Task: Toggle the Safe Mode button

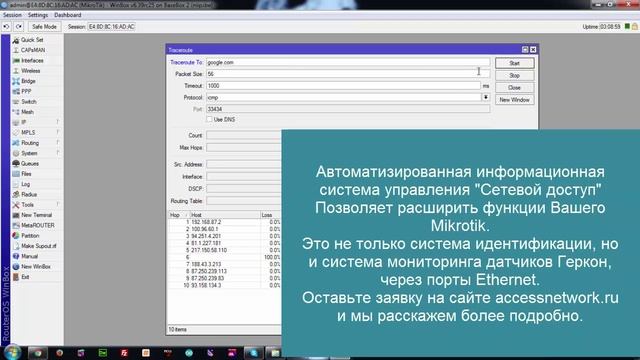Action: (44, 27)
